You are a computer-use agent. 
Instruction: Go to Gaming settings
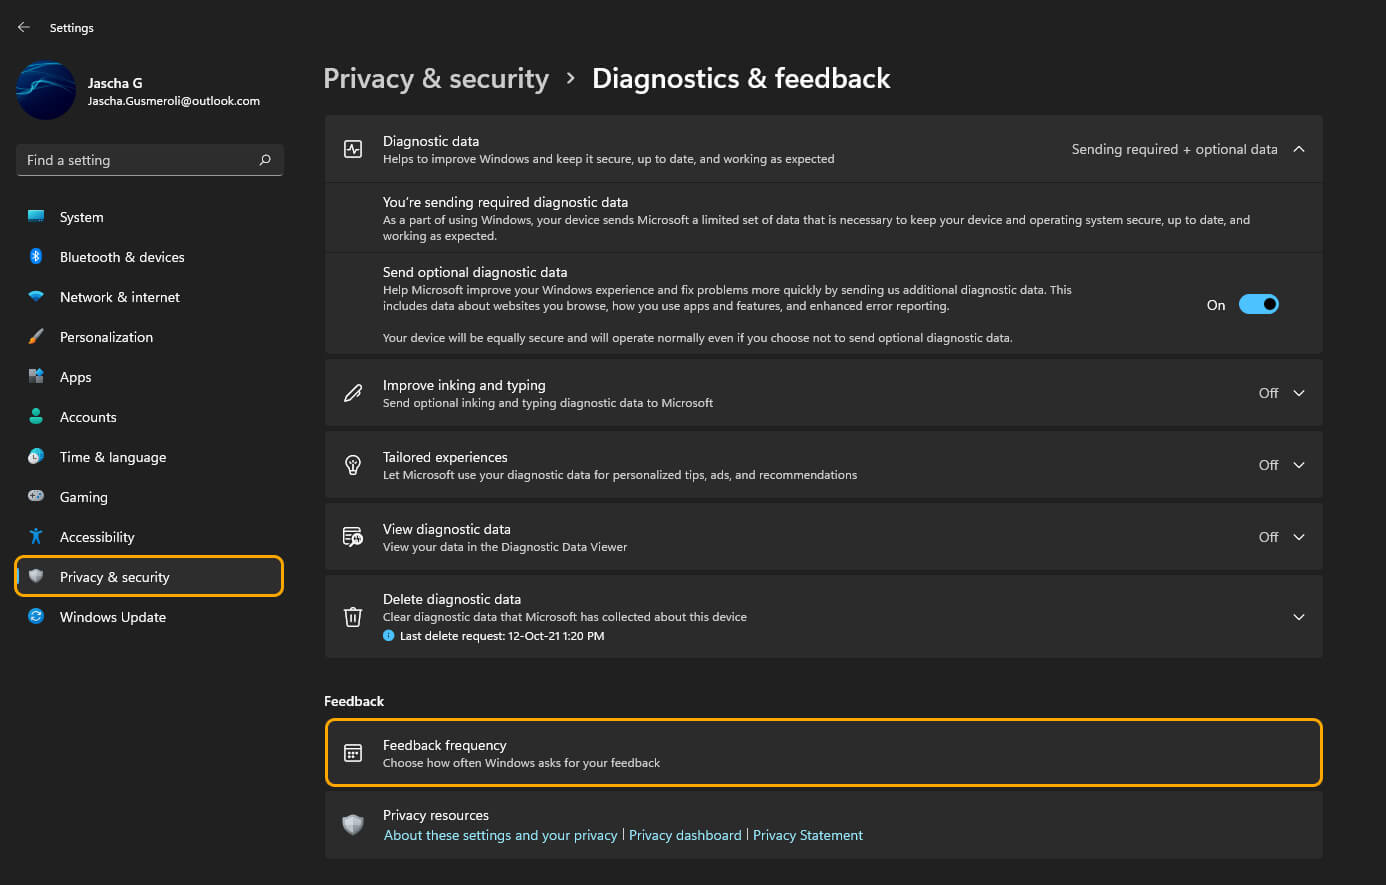point(149,497)
